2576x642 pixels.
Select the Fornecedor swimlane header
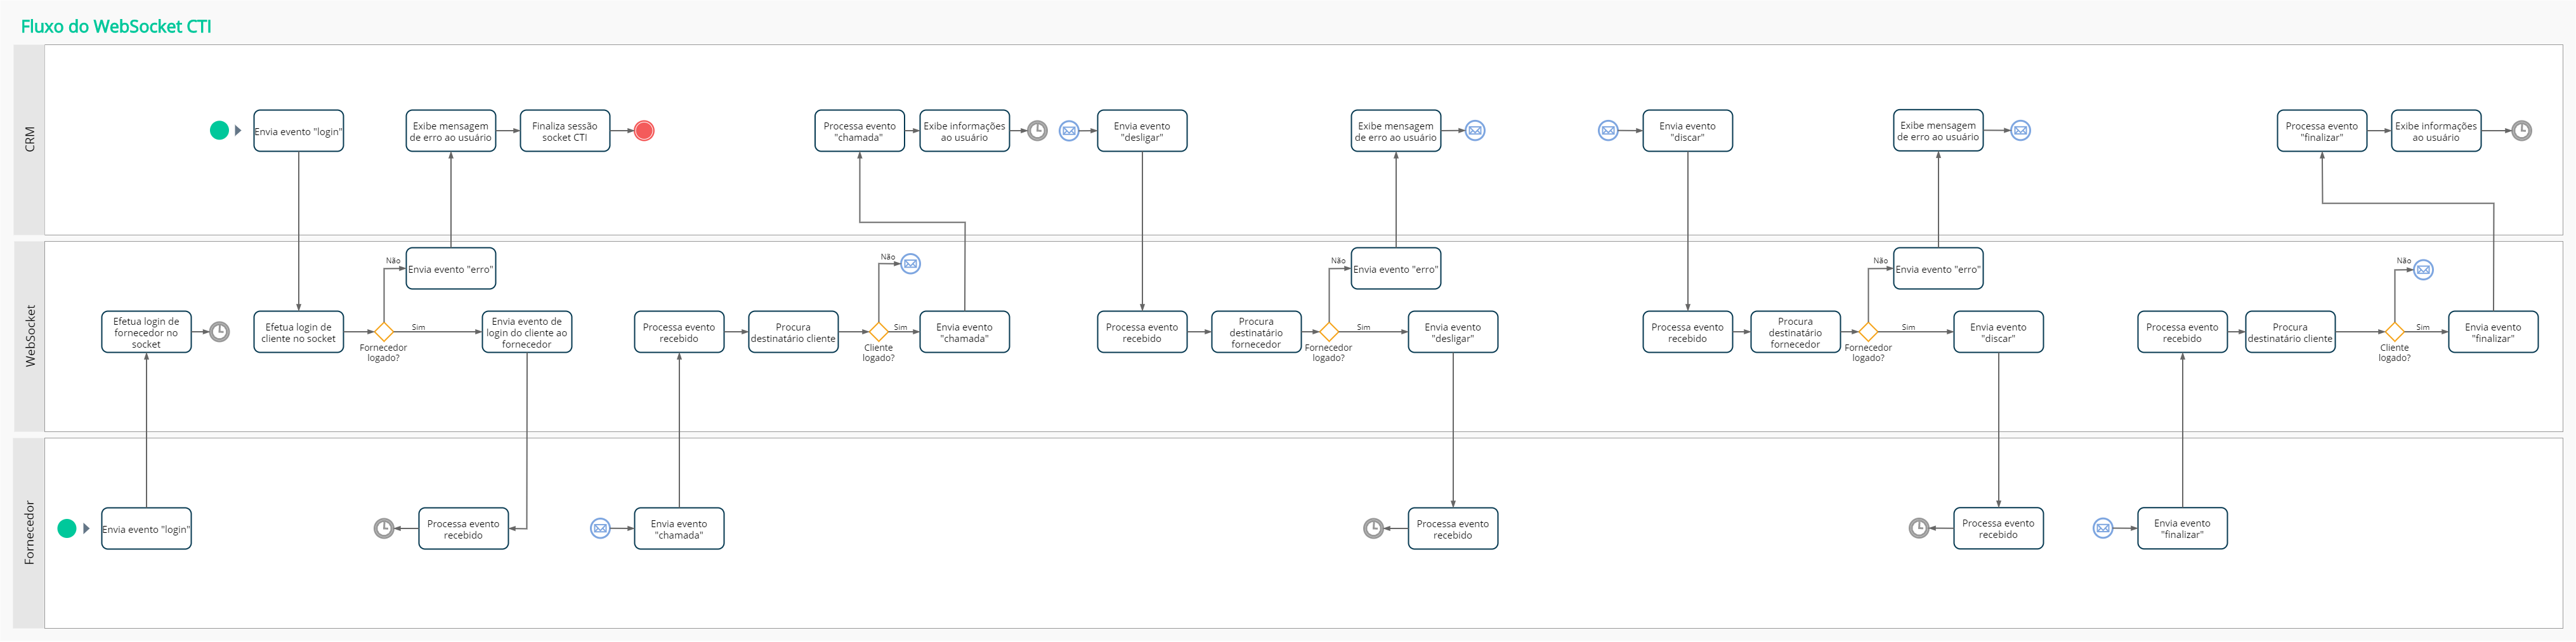pos(29,533)
